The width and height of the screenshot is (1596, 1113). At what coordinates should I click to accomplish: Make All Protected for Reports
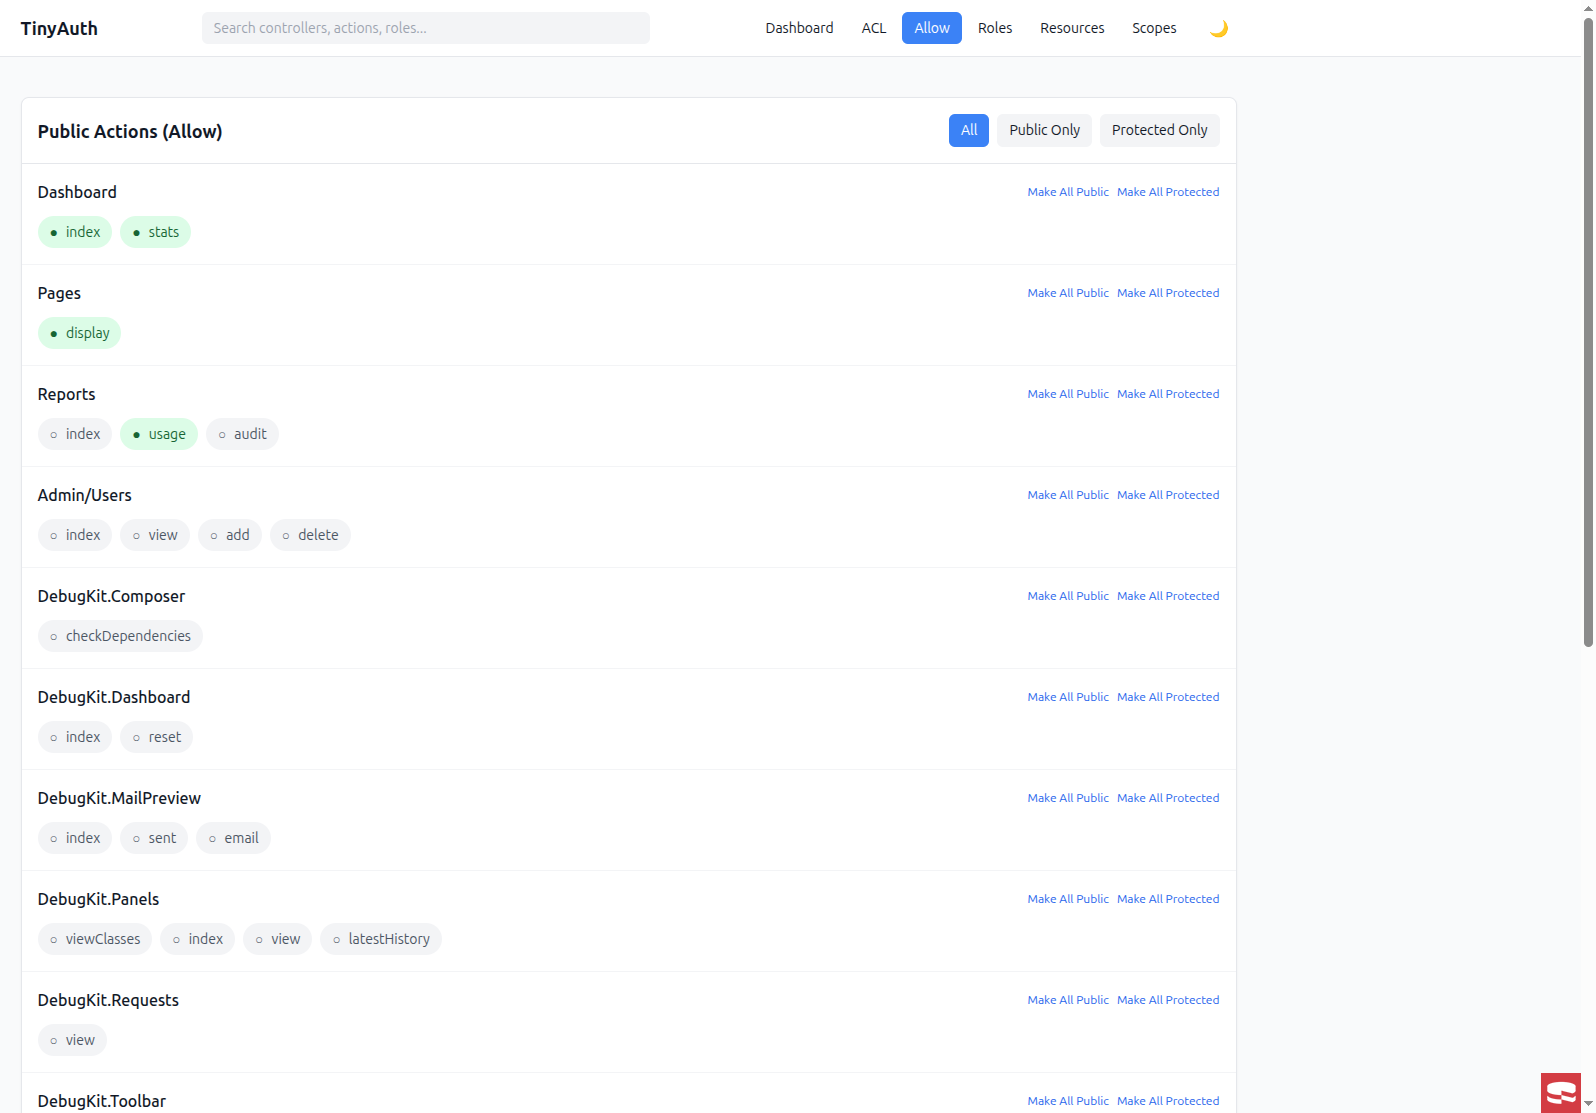pyautogui.click(x=1168, y=394)
